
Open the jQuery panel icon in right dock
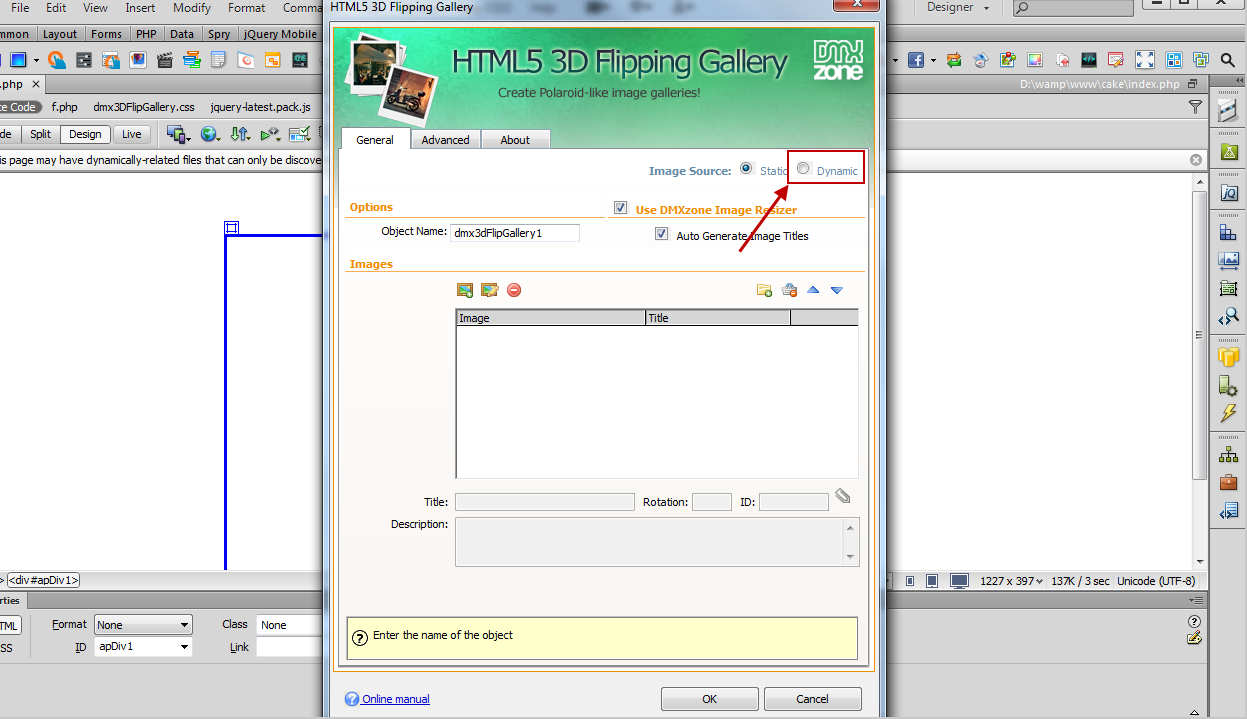click(1229, 192)
